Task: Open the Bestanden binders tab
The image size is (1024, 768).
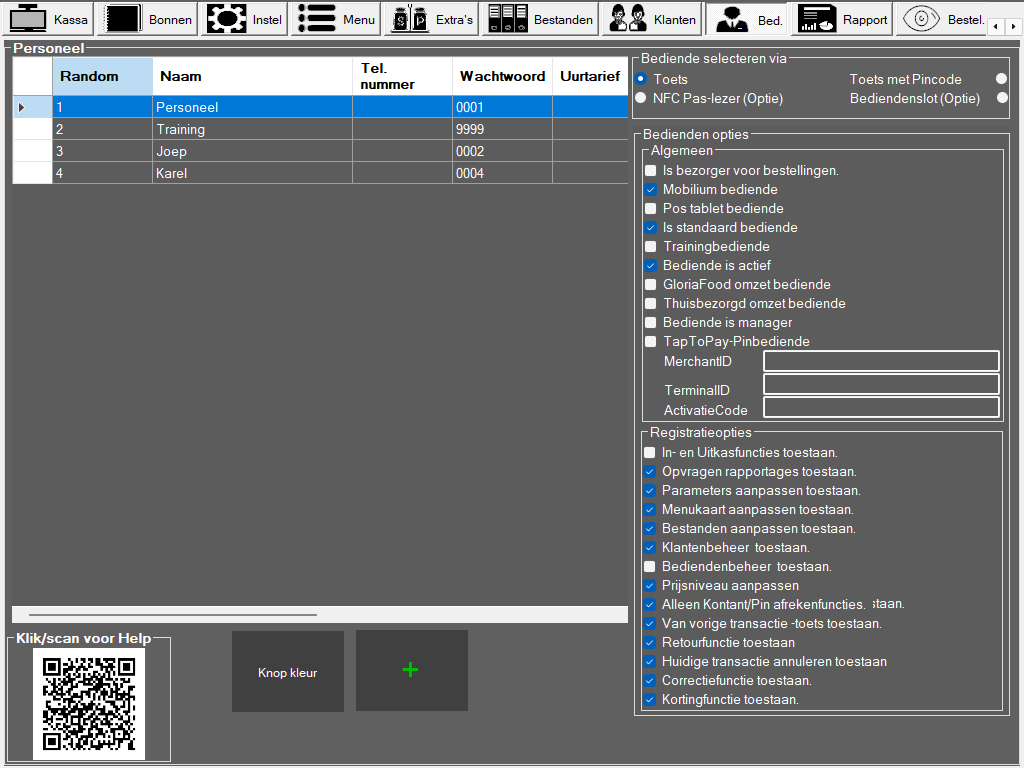Action: click(542, 19)
